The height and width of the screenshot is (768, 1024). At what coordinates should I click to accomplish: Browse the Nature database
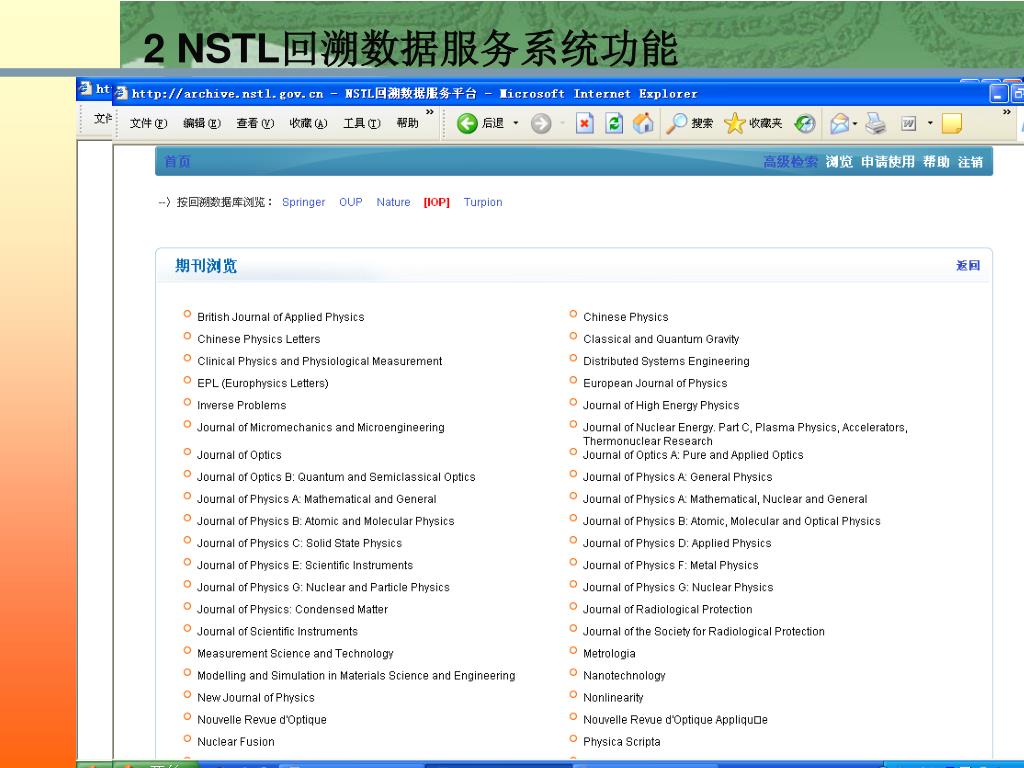coord(393,202)
